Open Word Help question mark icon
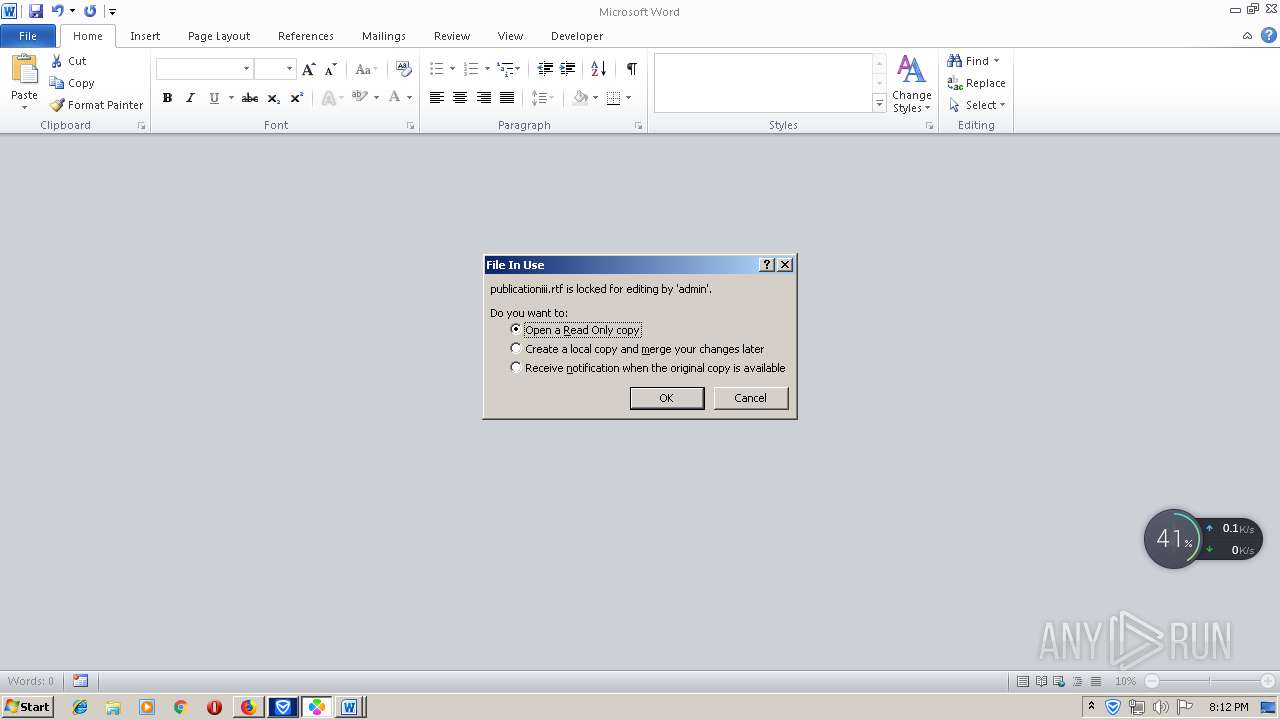This screenshot has height=720, width=1280. click(1269, 35)
